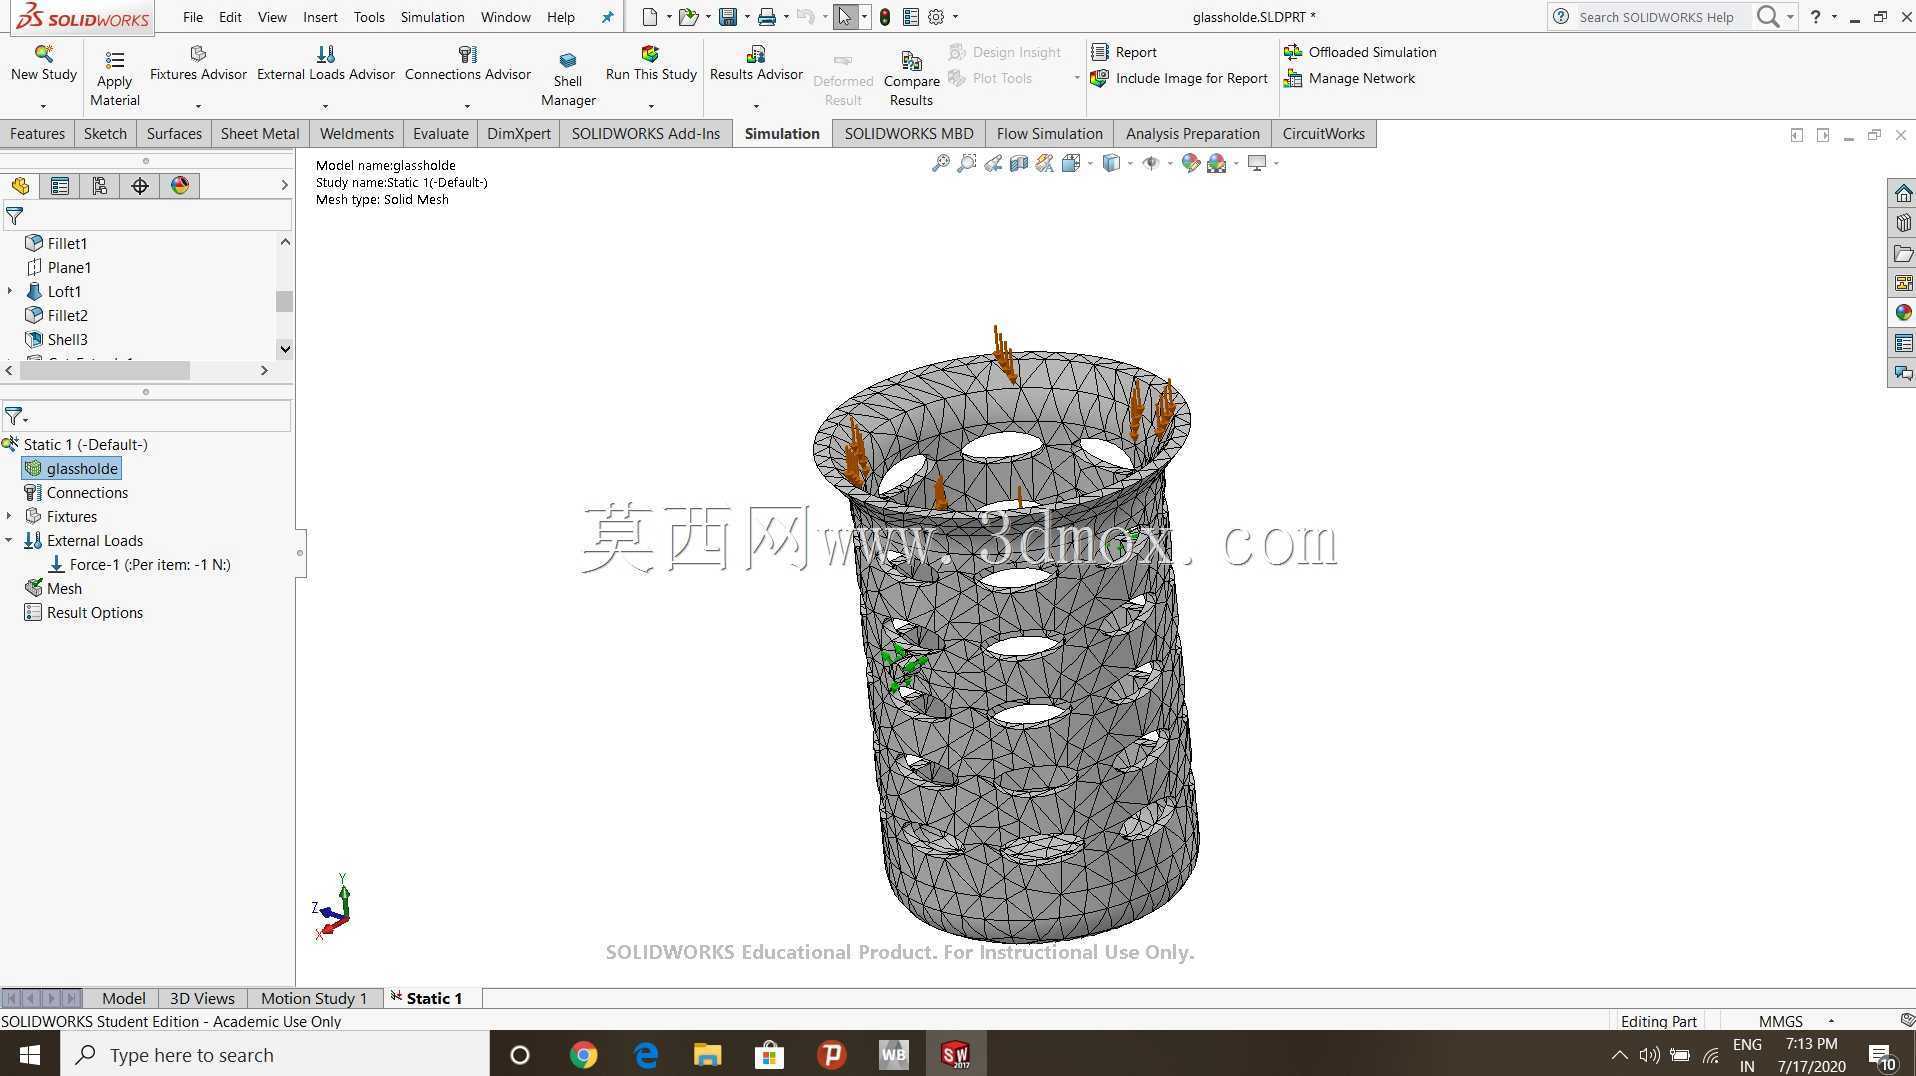1916x1076 pixels.
Task: Run This Study
Action: (651, 64)
